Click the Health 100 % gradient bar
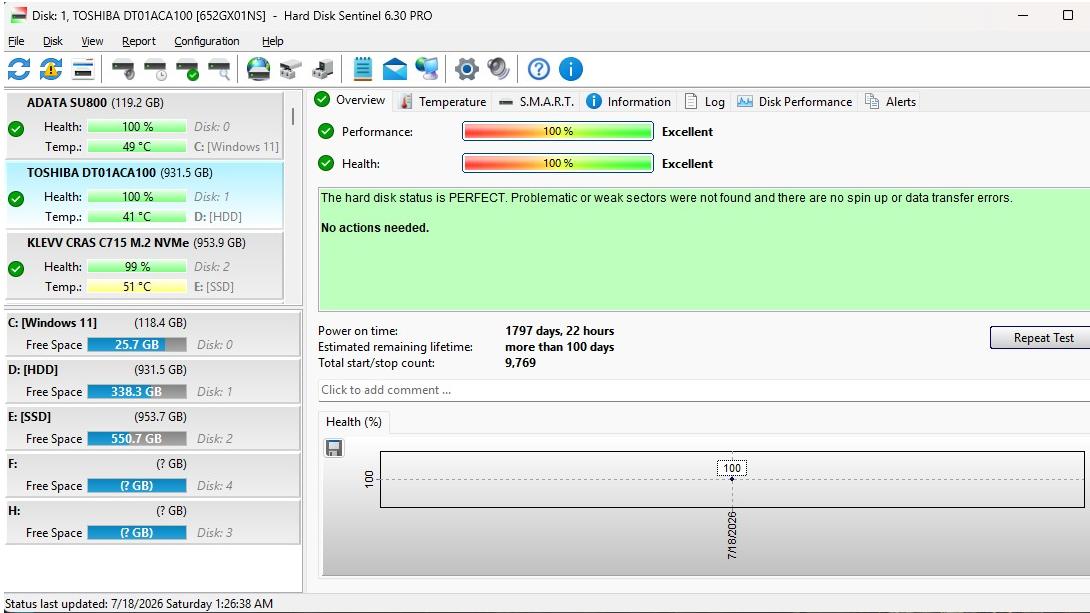The image size is (1090, 613). click(558, 163)
